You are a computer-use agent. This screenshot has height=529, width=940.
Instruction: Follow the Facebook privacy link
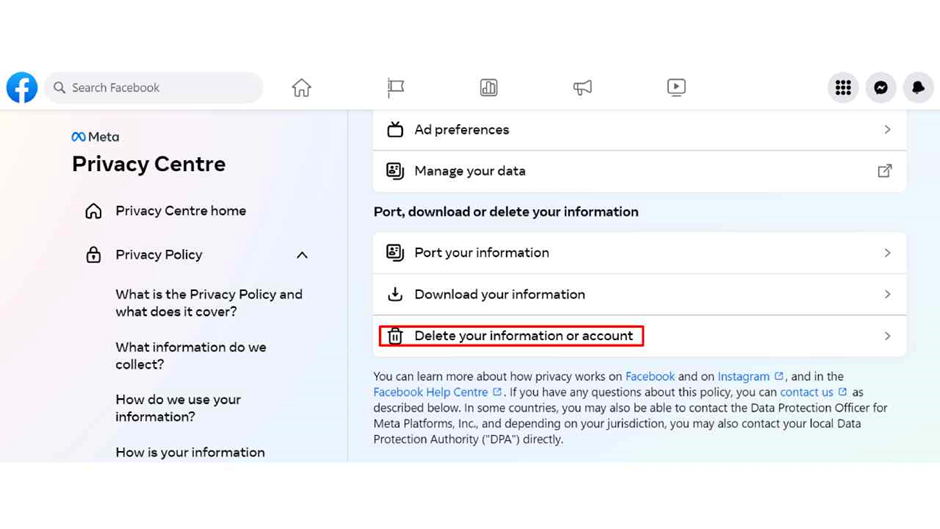click(x=650, y=377)
